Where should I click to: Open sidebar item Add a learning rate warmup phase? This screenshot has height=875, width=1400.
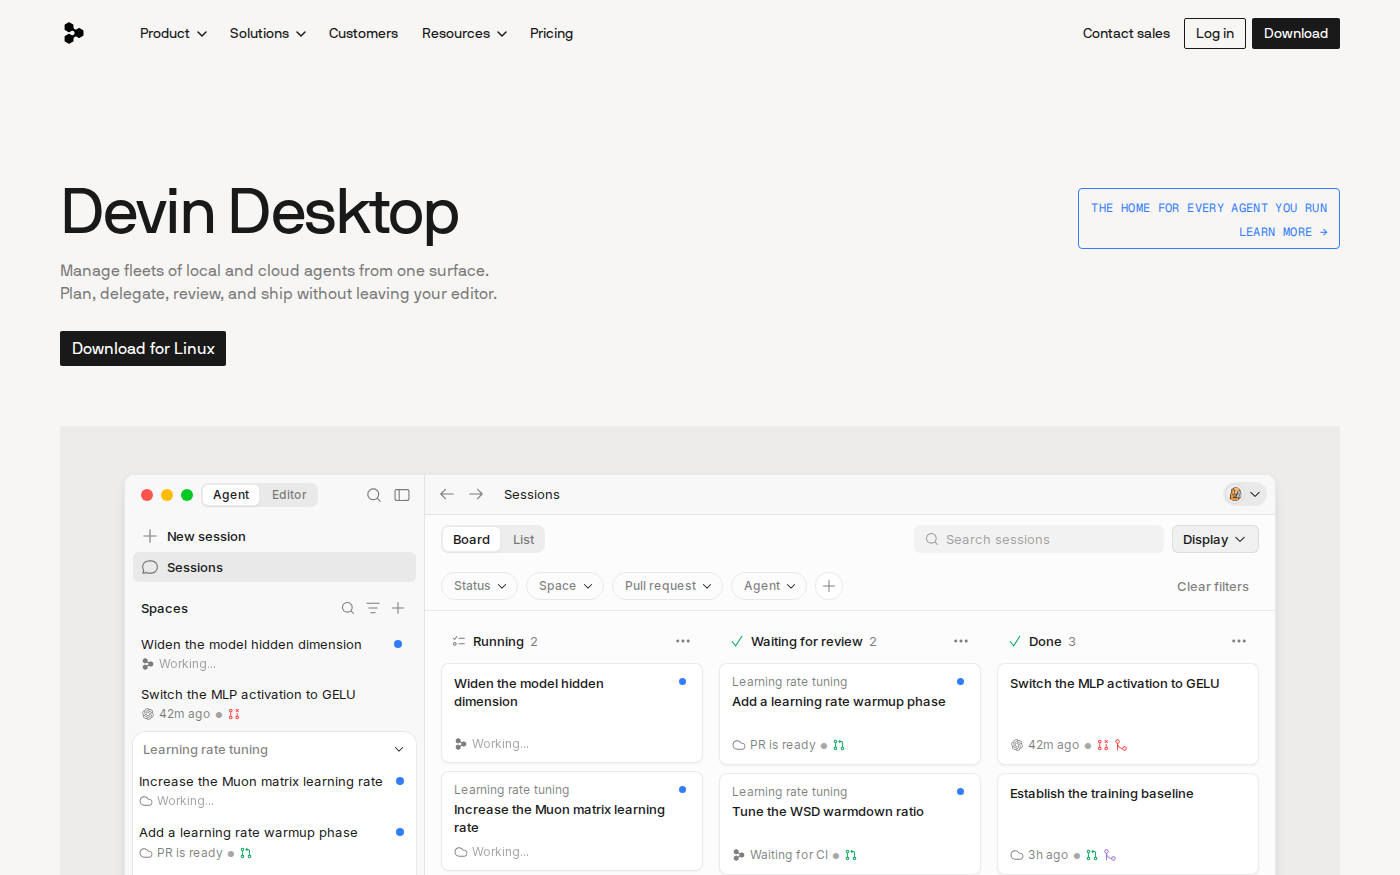point(272,842)
